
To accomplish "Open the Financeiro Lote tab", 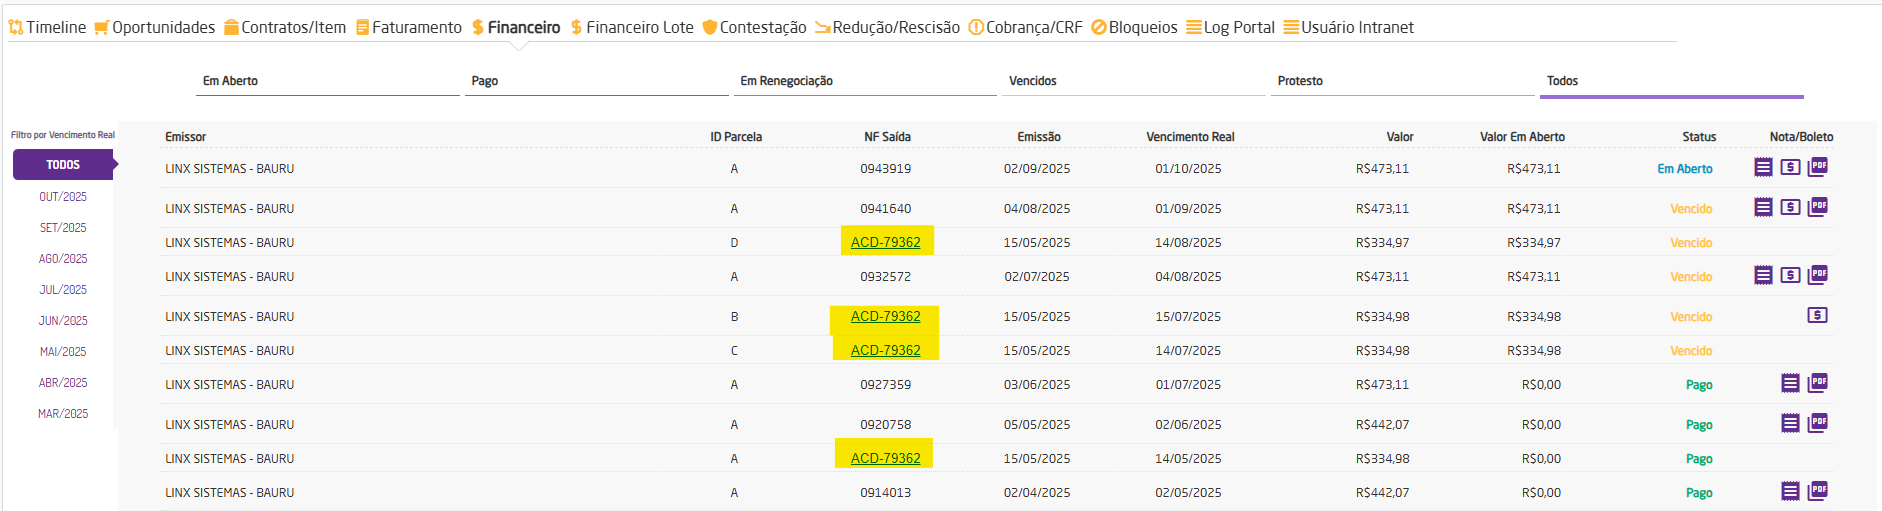I will pos(632,27).
